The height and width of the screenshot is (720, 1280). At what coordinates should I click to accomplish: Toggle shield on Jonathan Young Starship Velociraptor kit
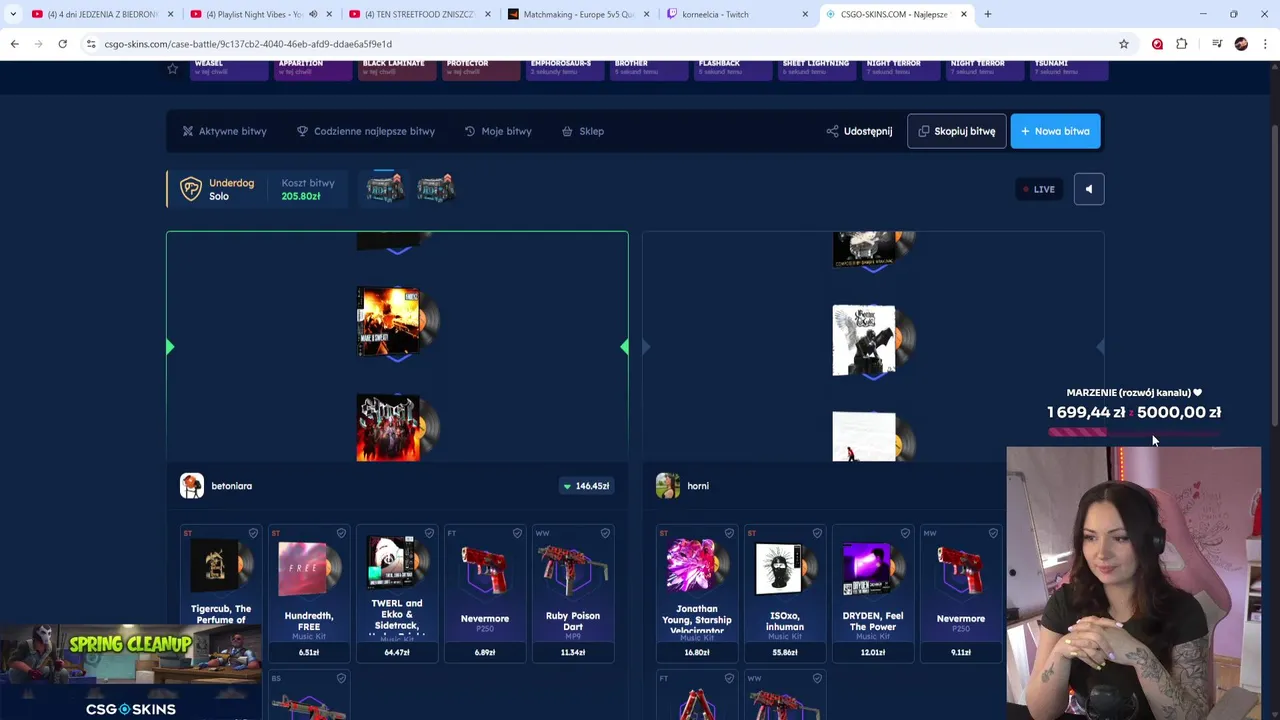(x=729, y=533)
